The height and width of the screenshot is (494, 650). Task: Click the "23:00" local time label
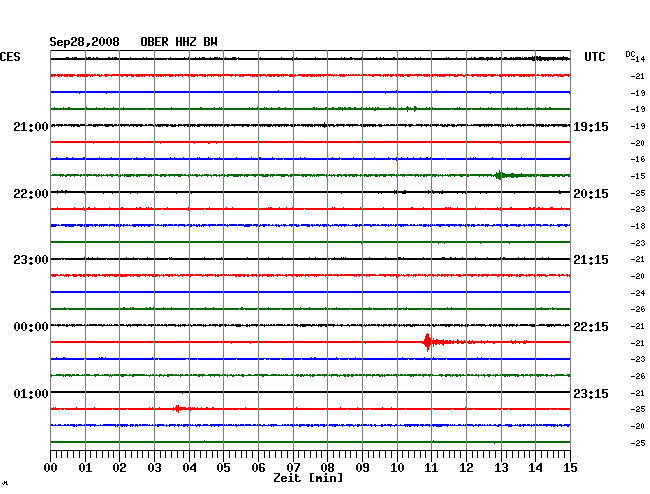click(x=31, y=260)
